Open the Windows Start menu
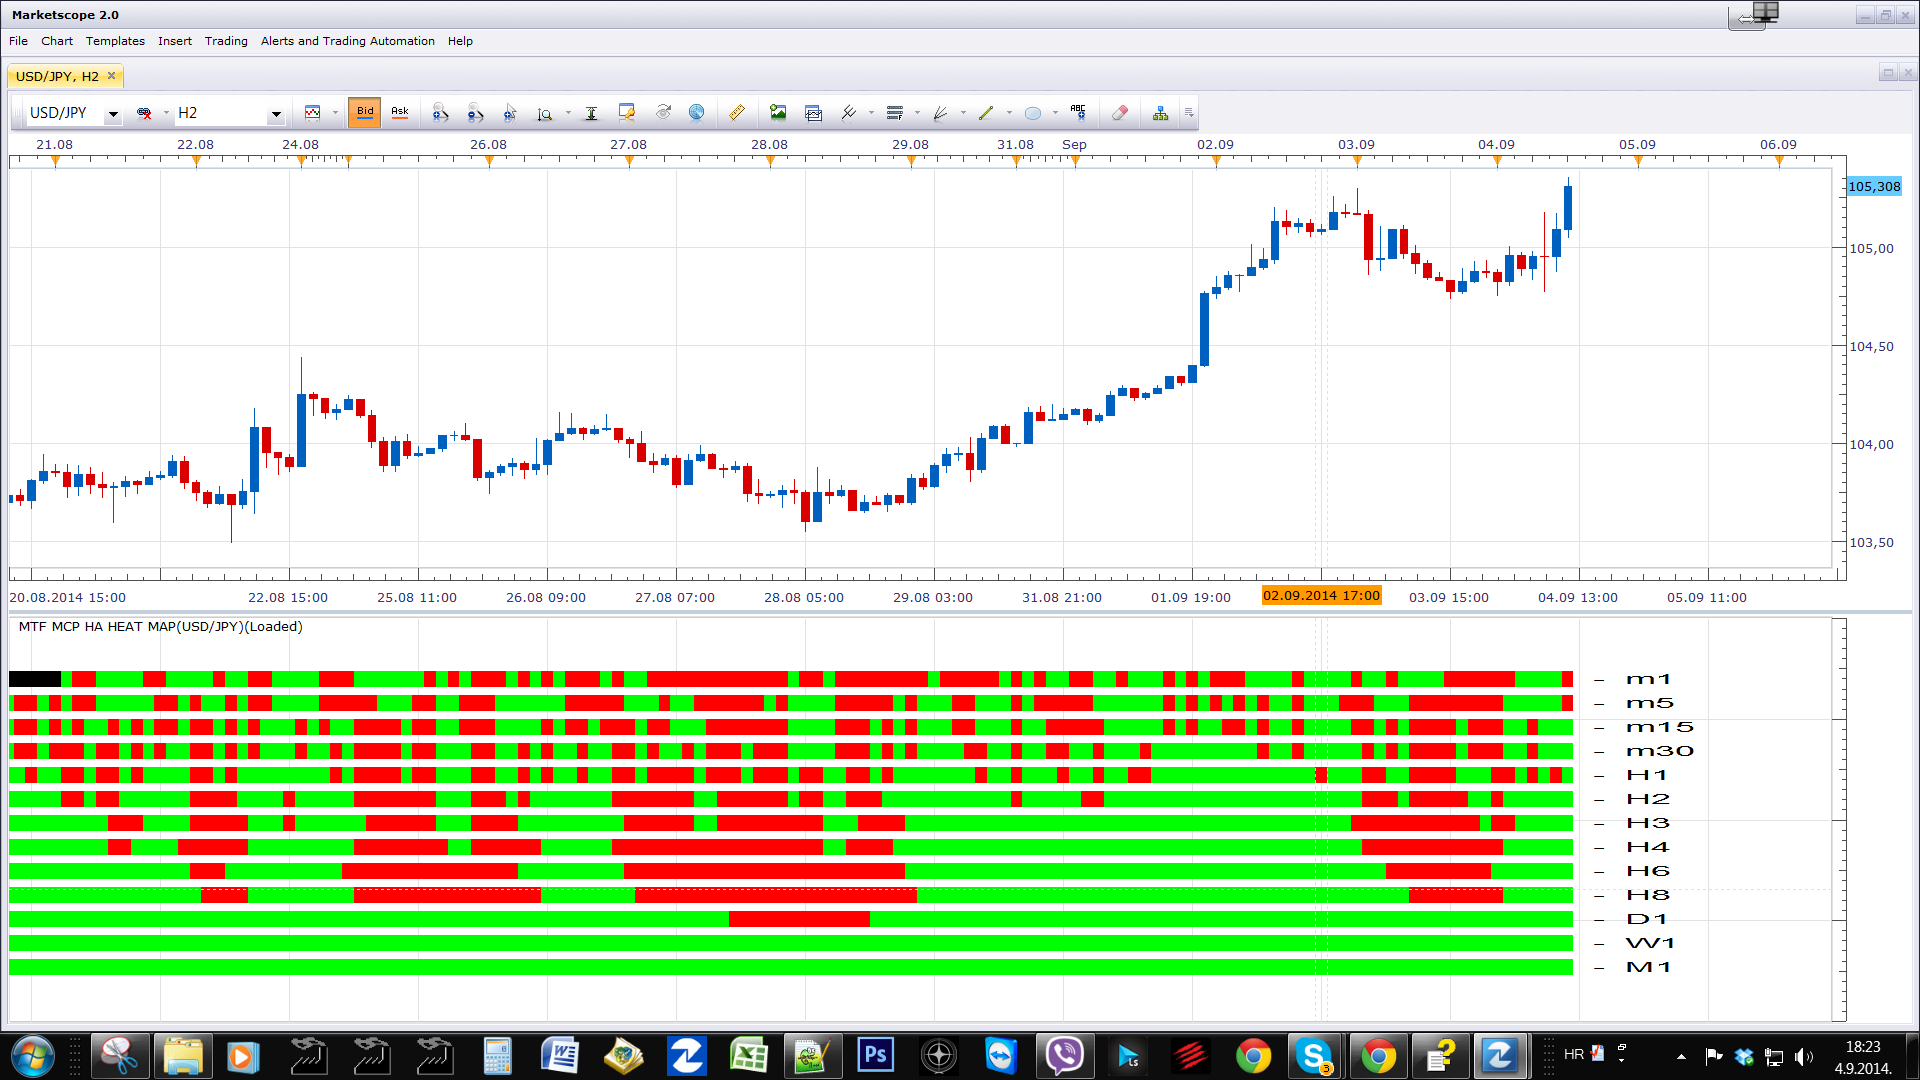The width and height of the screenshot is (1920, 1080). pos(32,1056)
